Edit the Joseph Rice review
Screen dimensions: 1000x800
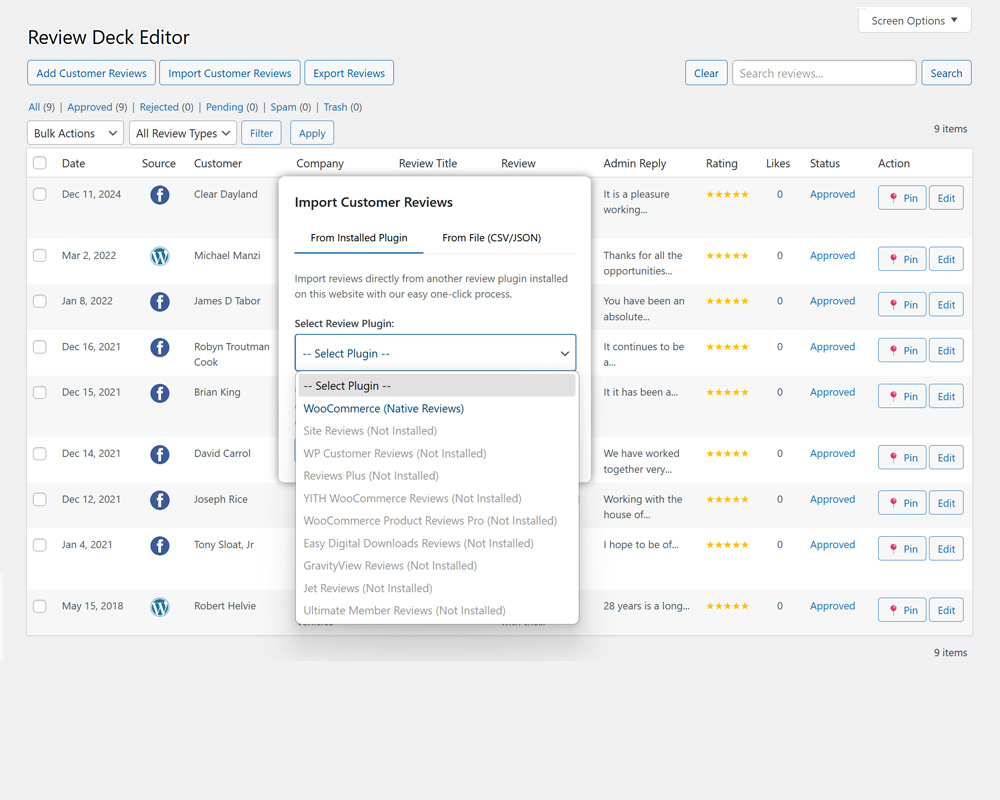(x=946, y=503)
